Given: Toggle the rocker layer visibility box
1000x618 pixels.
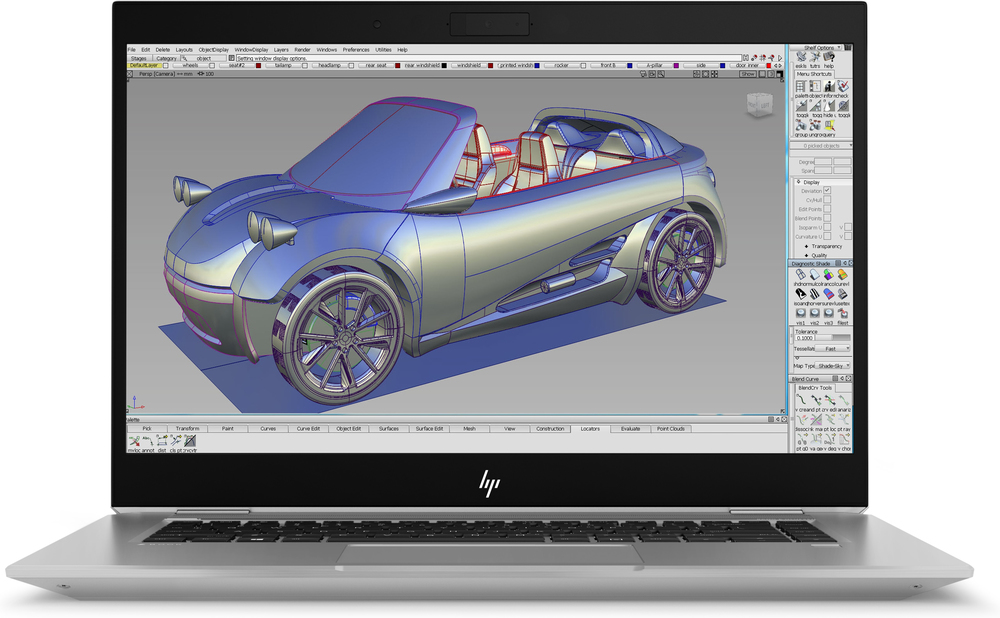Looking at the screenshot, I should pos(584,66).
